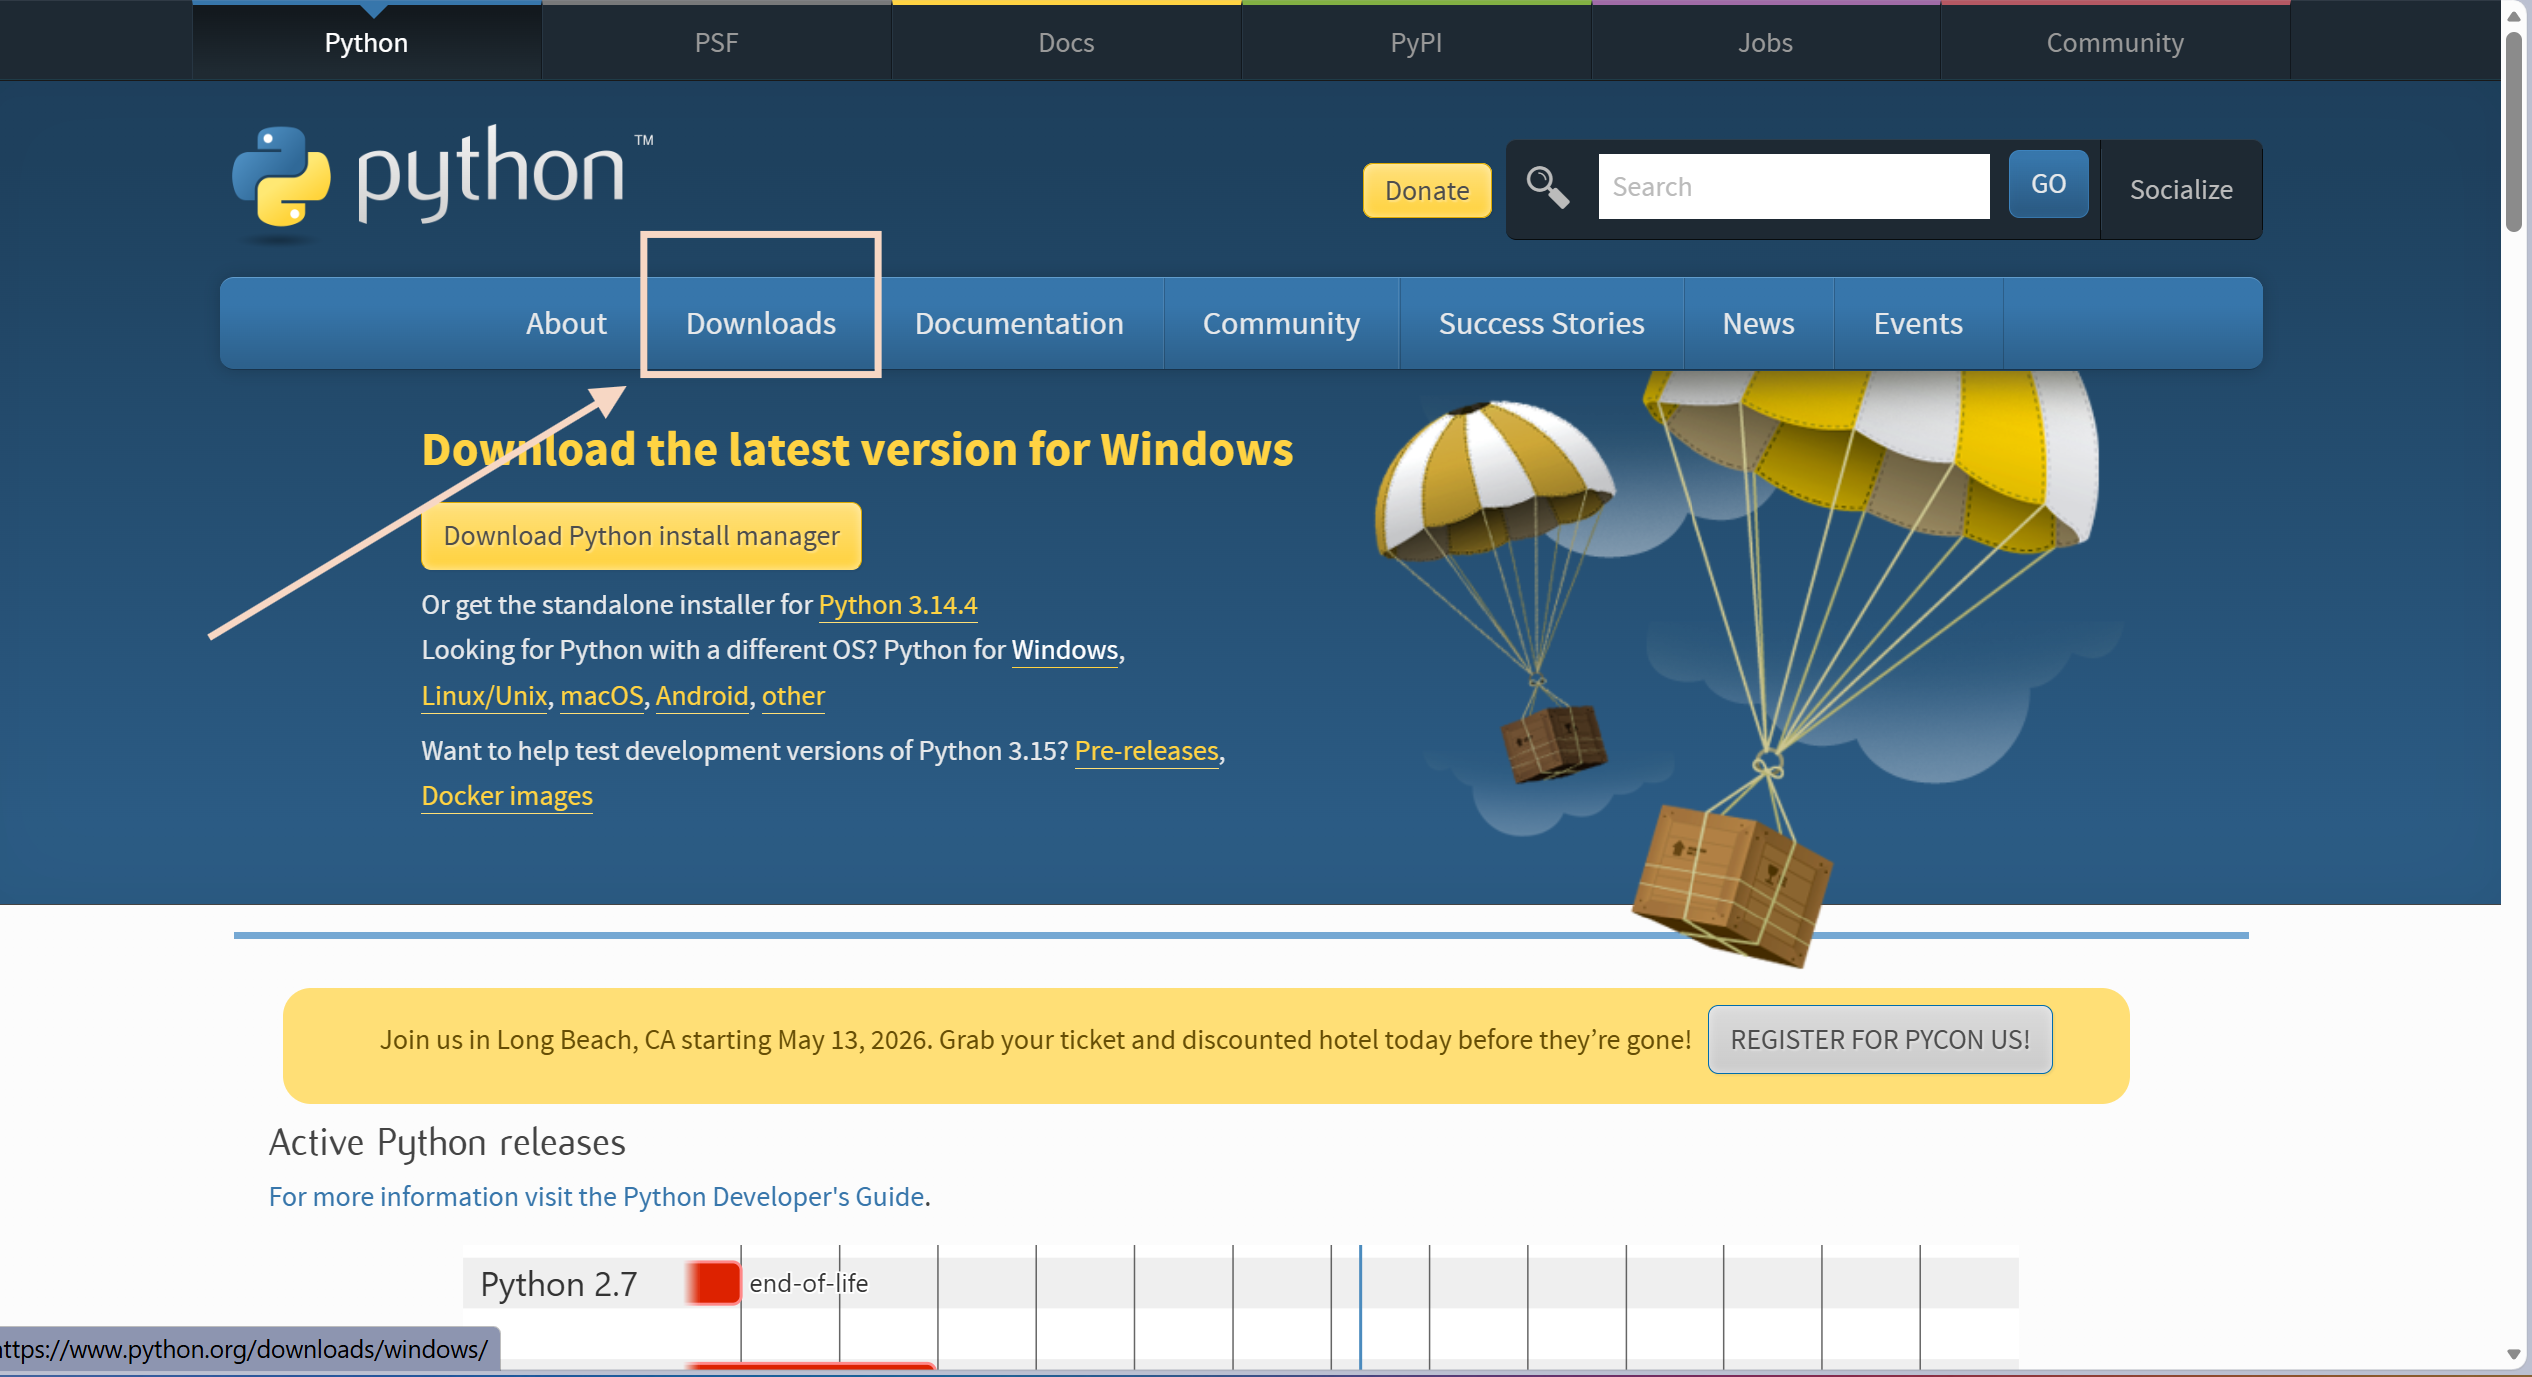Click the PyCon Long Beach announcement text
This screenshot has height=1377, width=2532.
(1035, 1040)
